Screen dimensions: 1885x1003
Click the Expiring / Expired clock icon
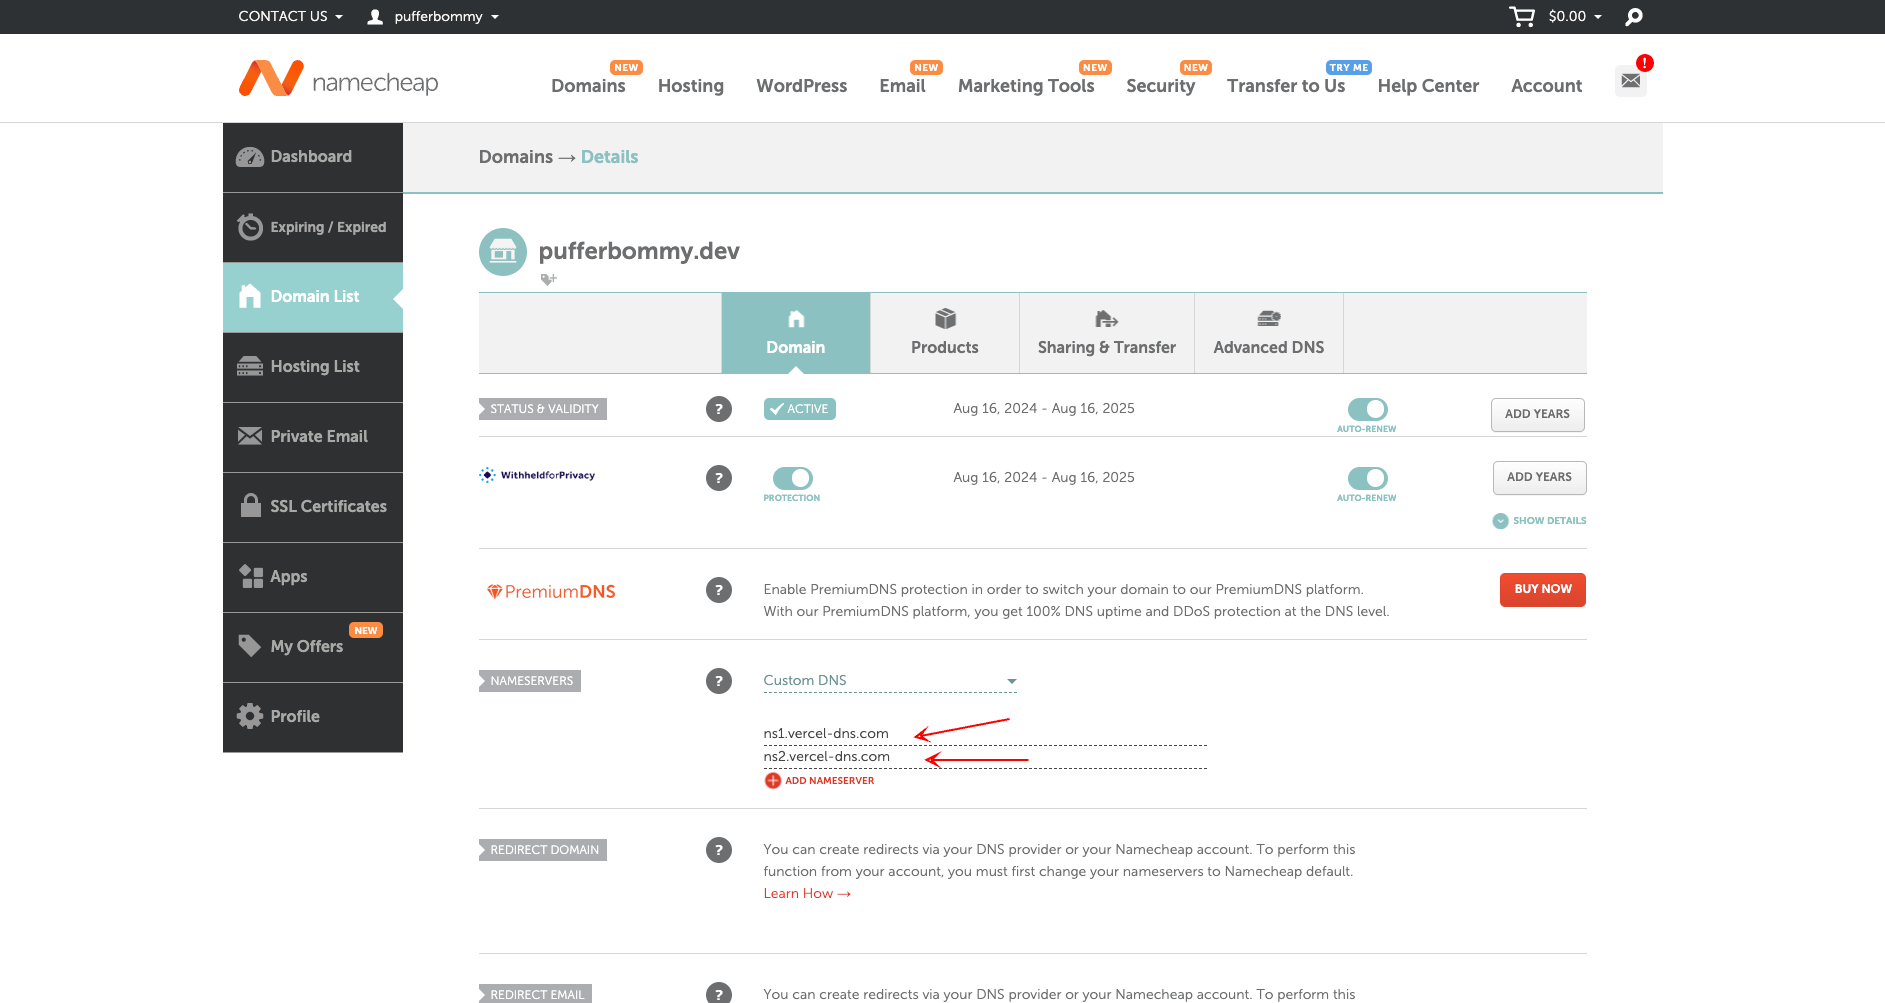[x=250, y=227]
